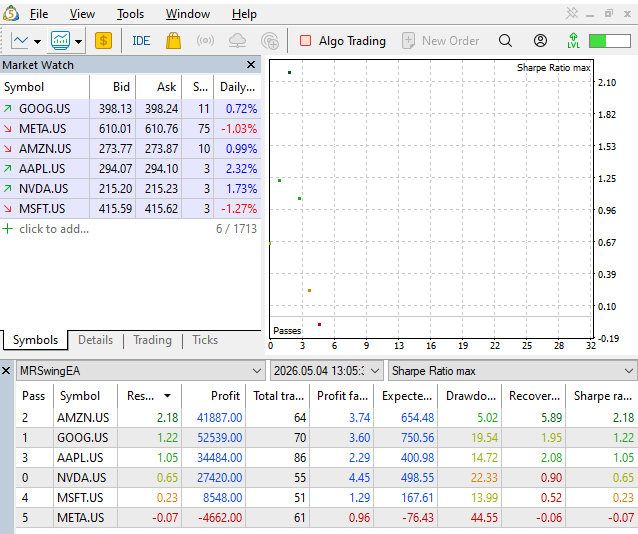
Task: Select GOOG.US pass 1 results row
Action: click(x=326, y=438)
